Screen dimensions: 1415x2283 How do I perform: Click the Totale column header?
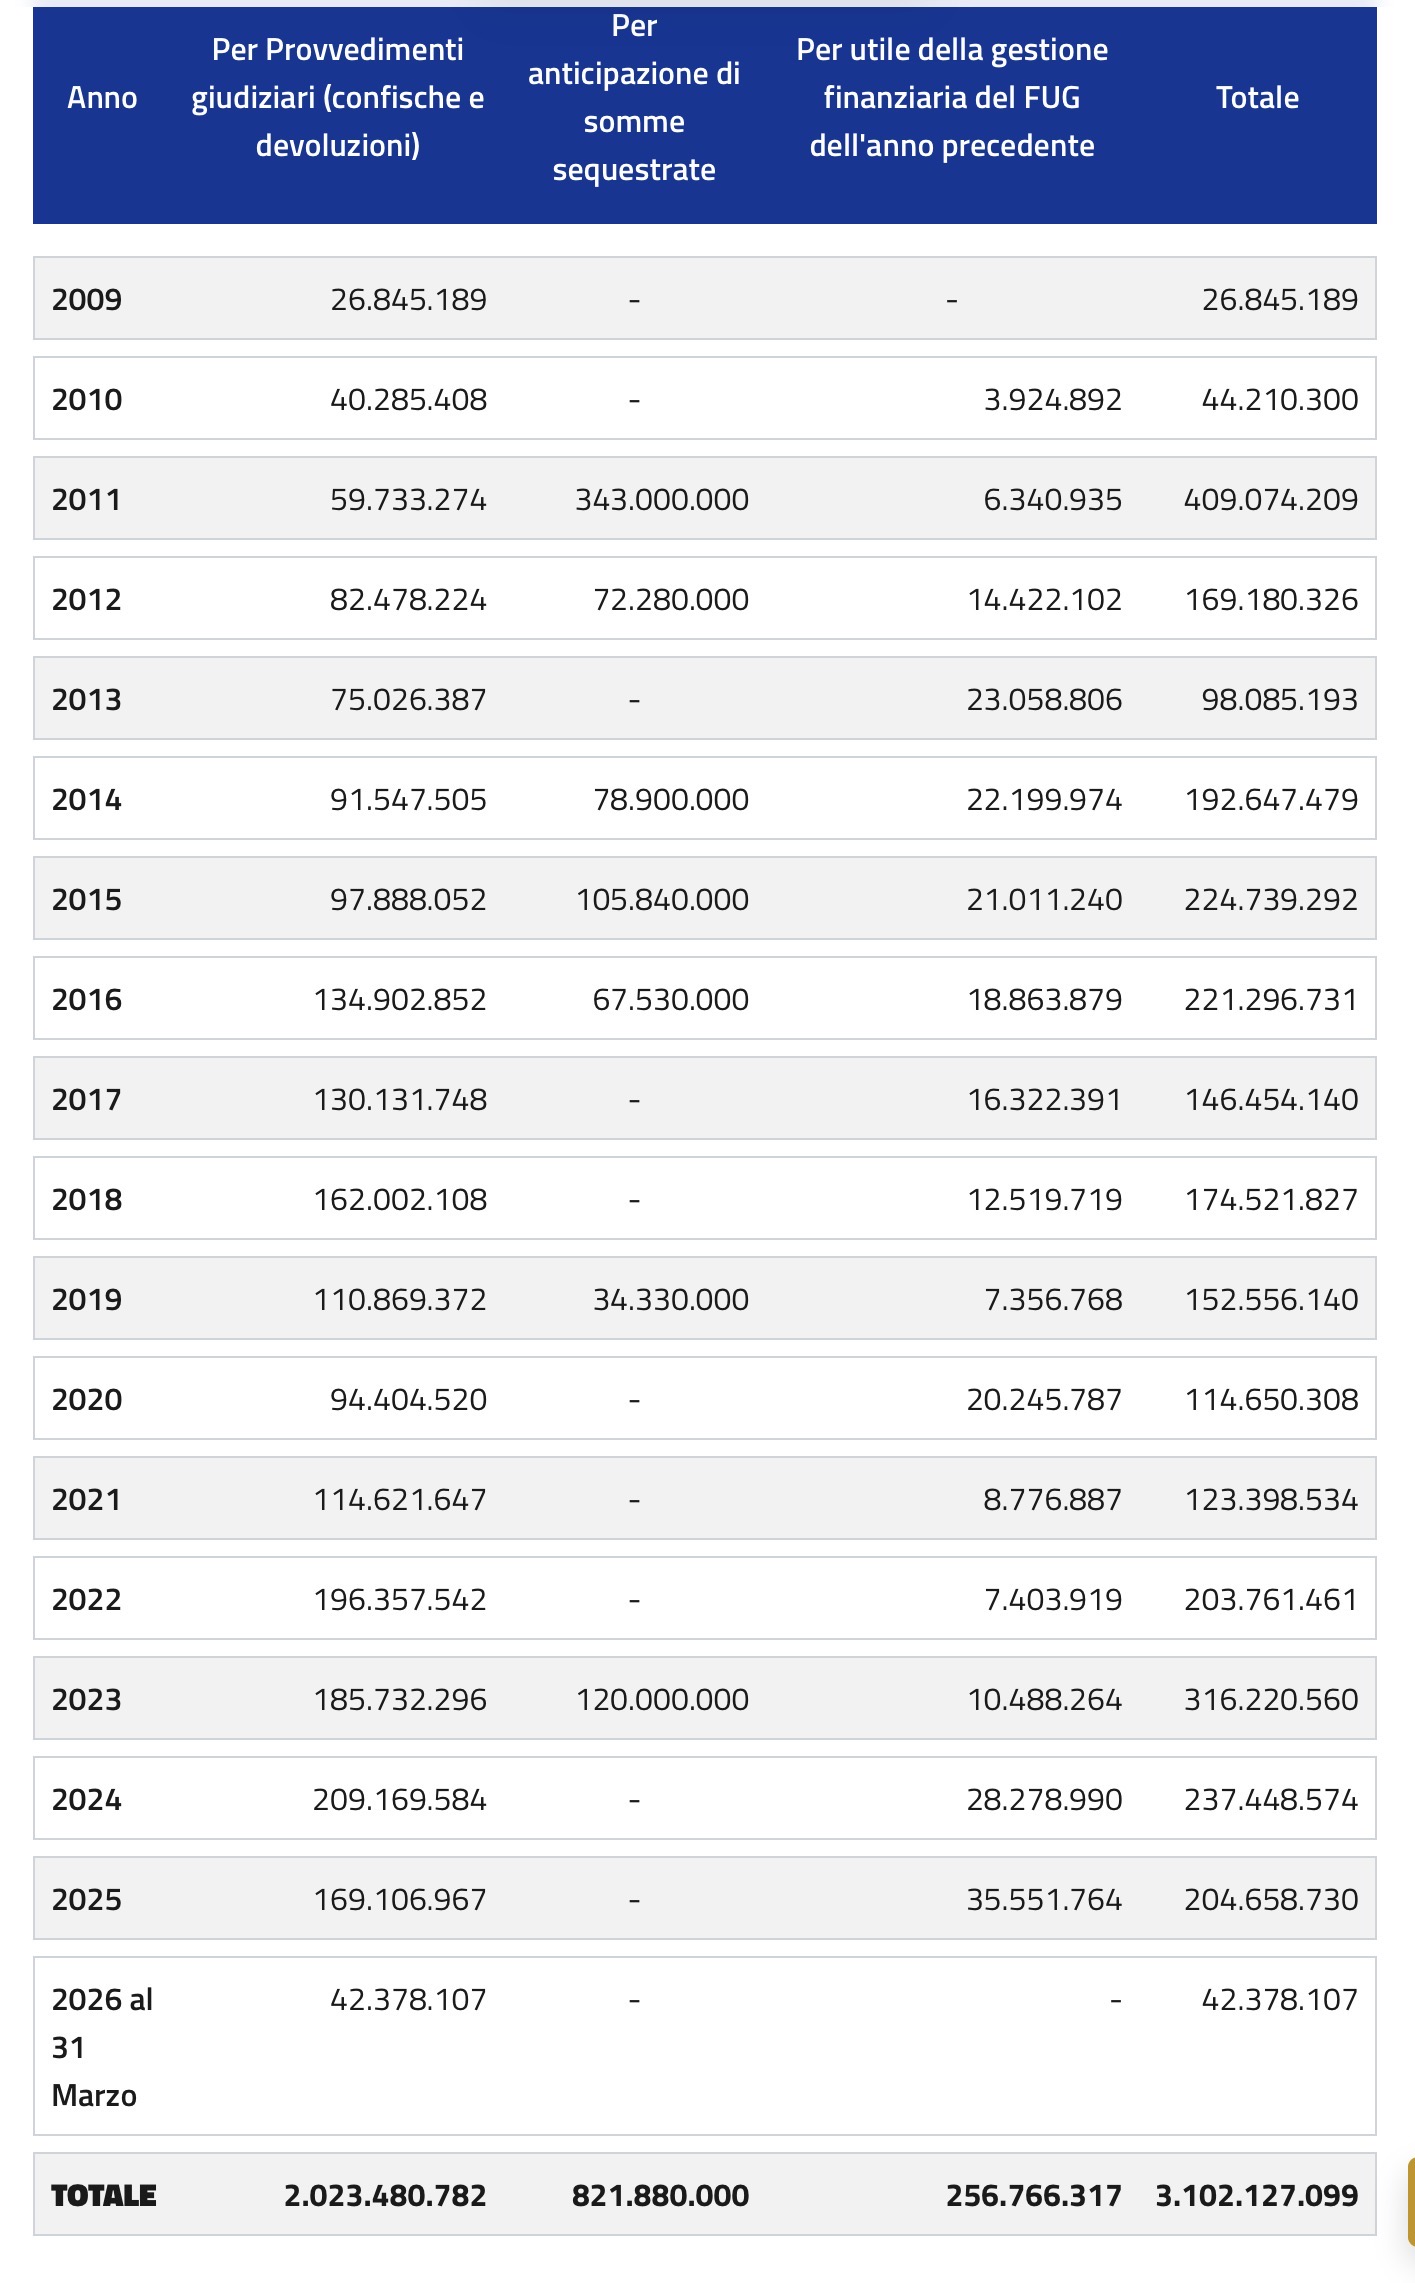(1257, 98)
